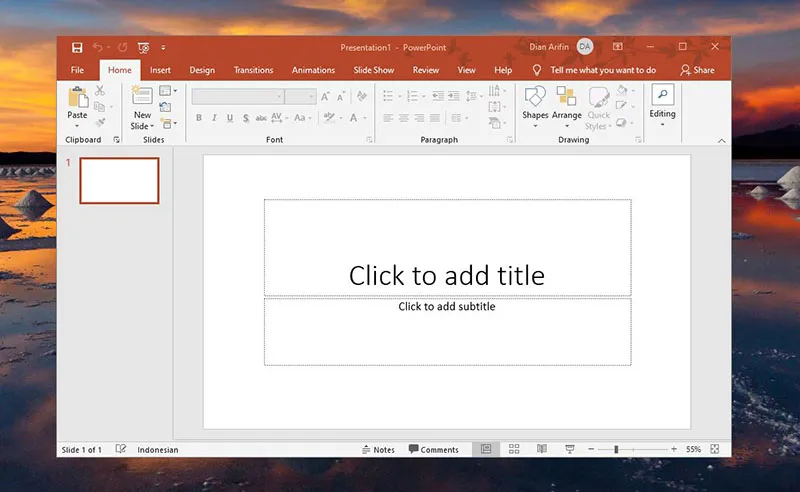The image size is (800, 492).
Task: Click the Paste clipboard icon
Action: (77, 98)
